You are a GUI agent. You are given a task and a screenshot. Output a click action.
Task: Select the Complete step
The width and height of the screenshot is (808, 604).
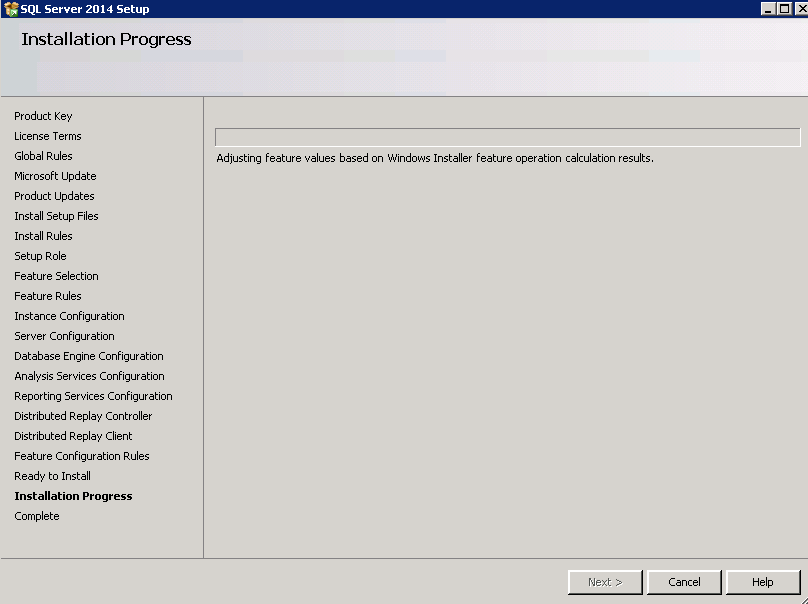coord(37,516)
